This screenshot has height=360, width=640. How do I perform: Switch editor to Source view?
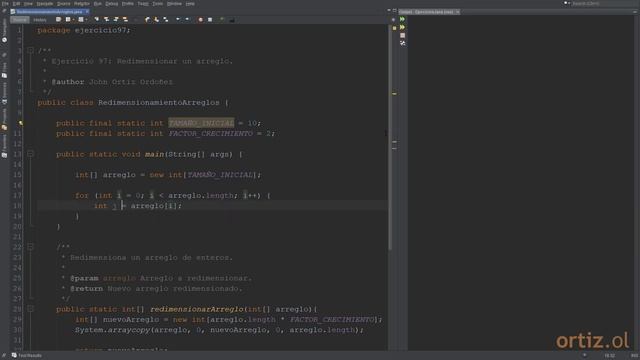(x=20, y=20)
